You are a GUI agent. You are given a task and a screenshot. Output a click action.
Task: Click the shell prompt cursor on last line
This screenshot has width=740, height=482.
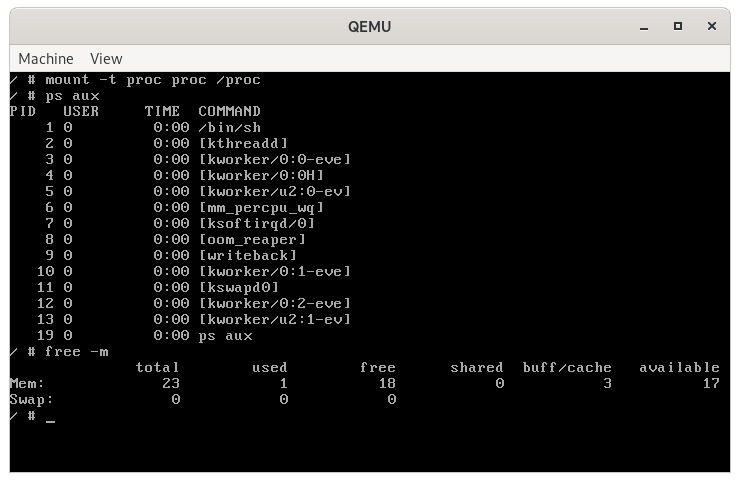[x=50, y=416]
